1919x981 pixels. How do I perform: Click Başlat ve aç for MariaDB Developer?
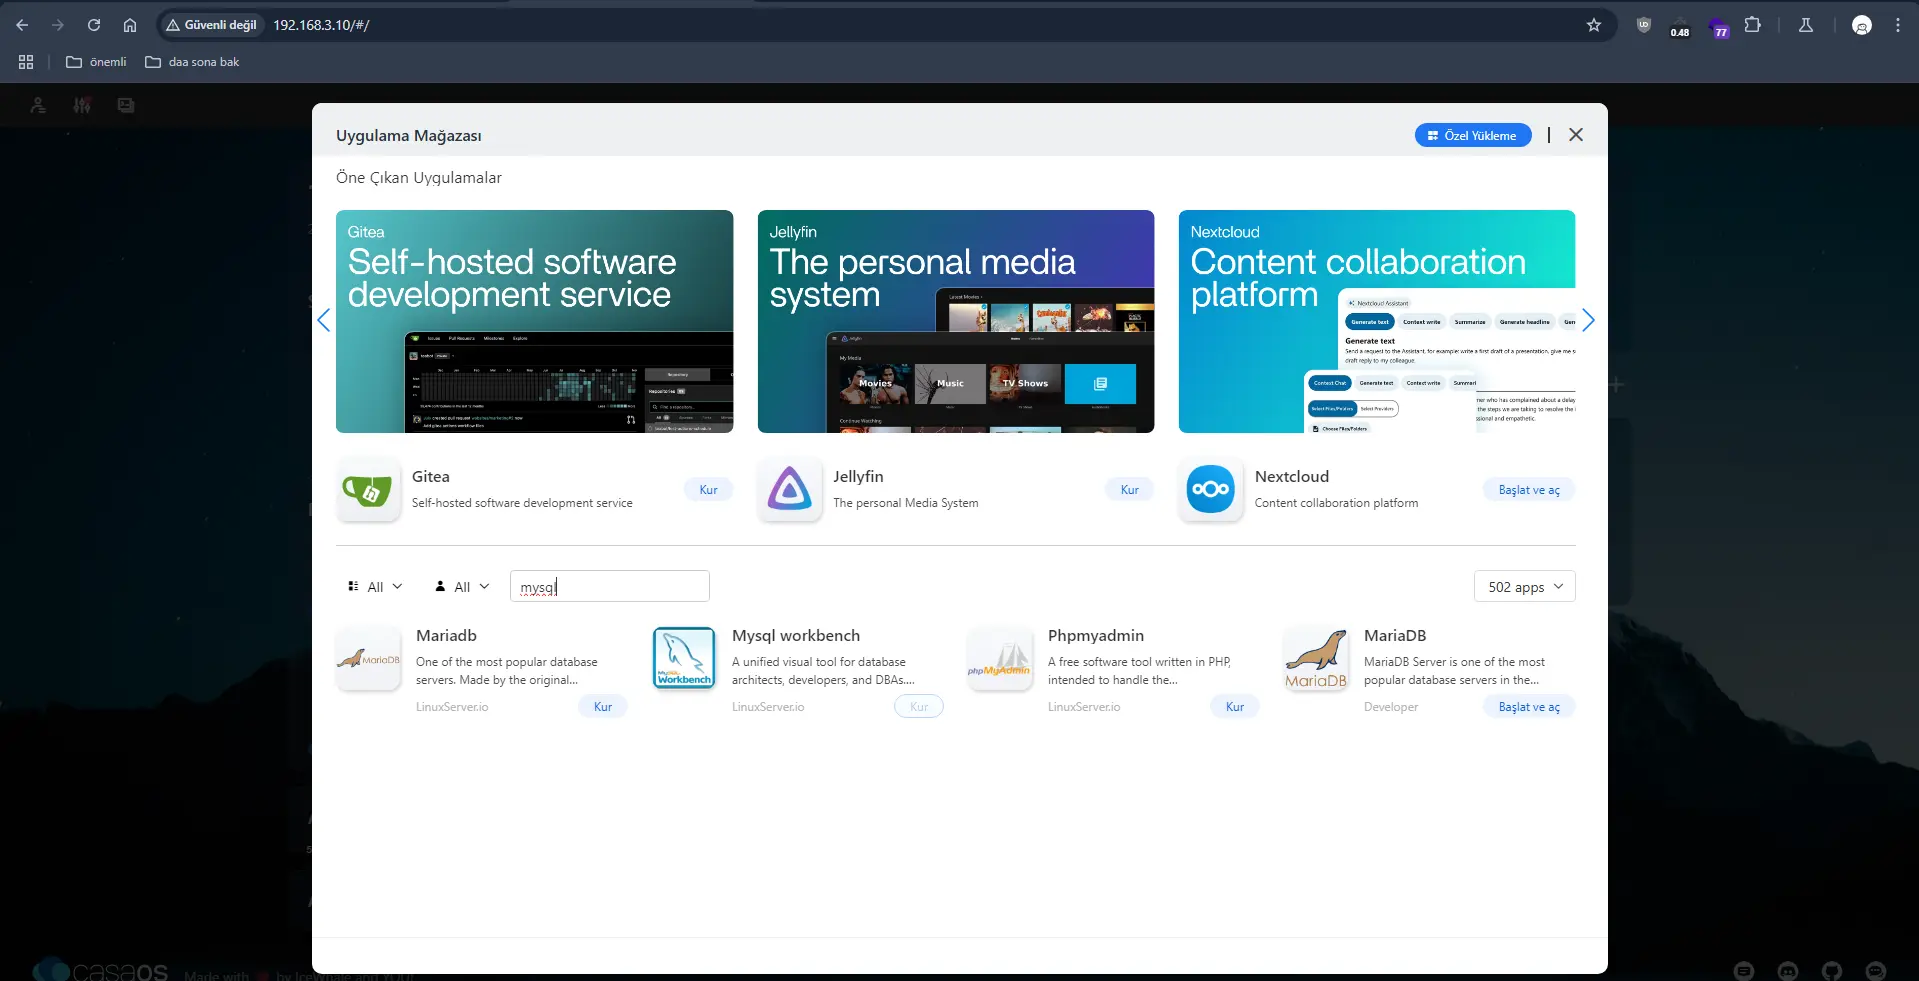[x=1529, y=707]
